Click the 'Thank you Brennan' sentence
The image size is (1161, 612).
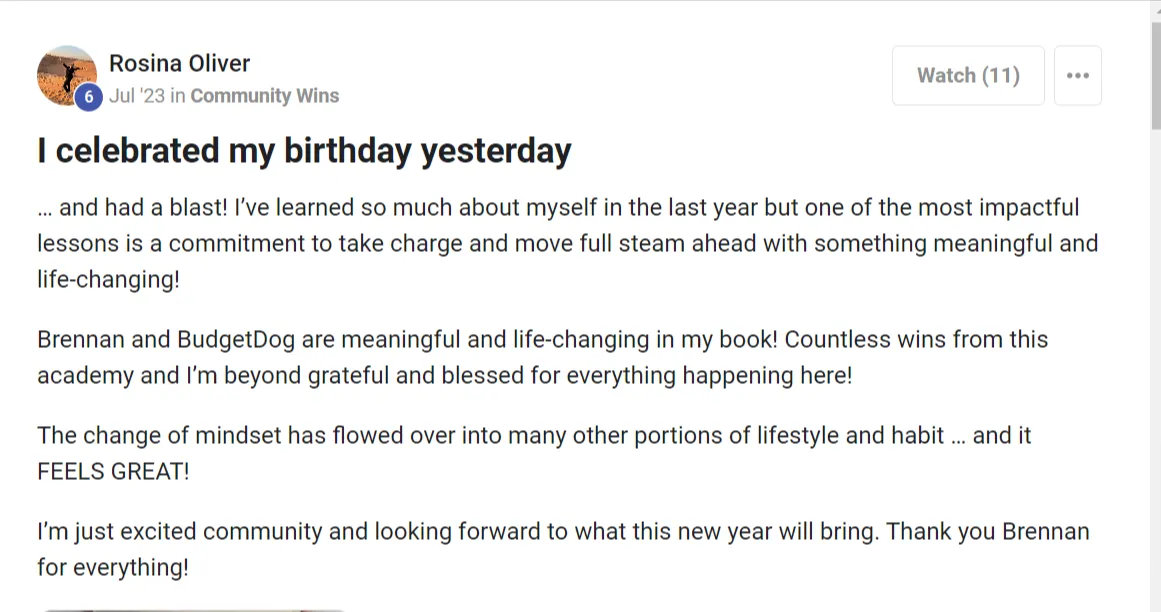coord(988,532)
